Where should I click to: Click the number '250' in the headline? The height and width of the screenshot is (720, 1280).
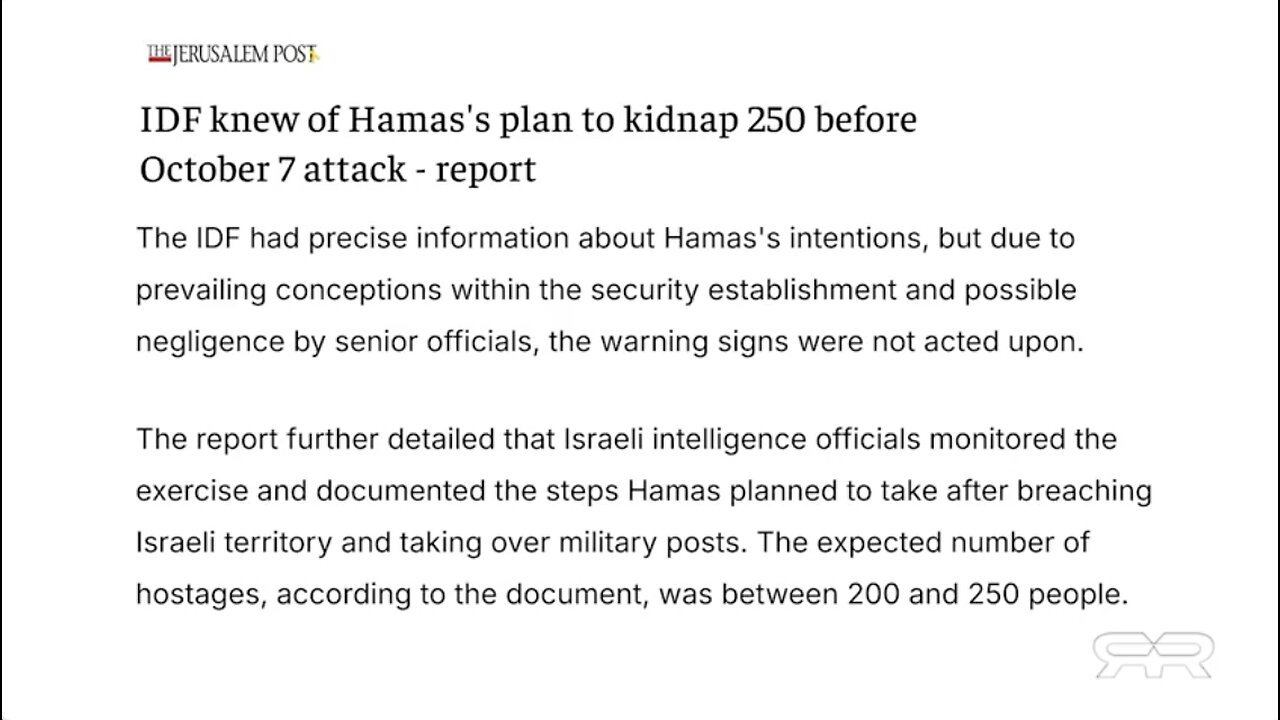[775, 120]
